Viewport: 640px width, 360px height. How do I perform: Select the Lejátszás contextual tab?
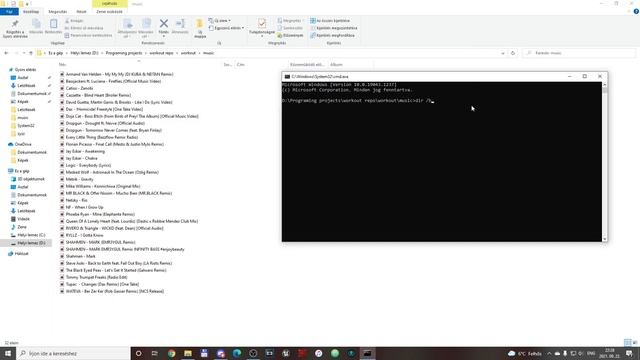click(110, 4)
